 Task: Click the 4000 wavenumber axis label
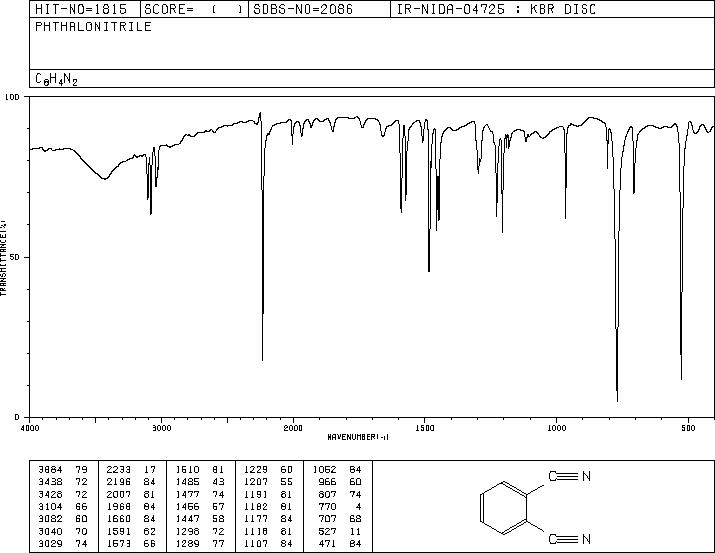(x=30, y=428)
